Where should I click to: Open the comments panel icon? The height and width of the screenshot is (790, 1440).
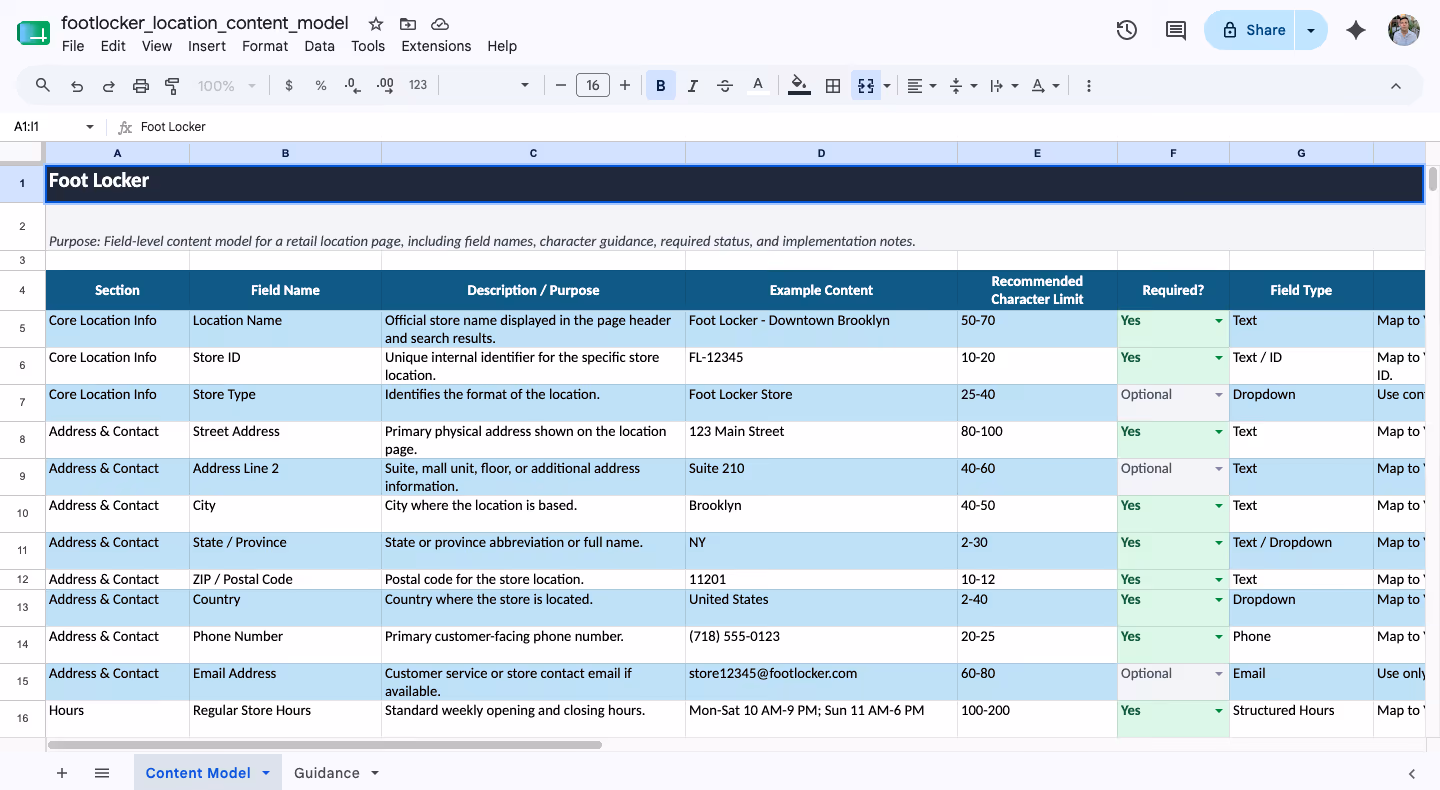[1176, 30]
